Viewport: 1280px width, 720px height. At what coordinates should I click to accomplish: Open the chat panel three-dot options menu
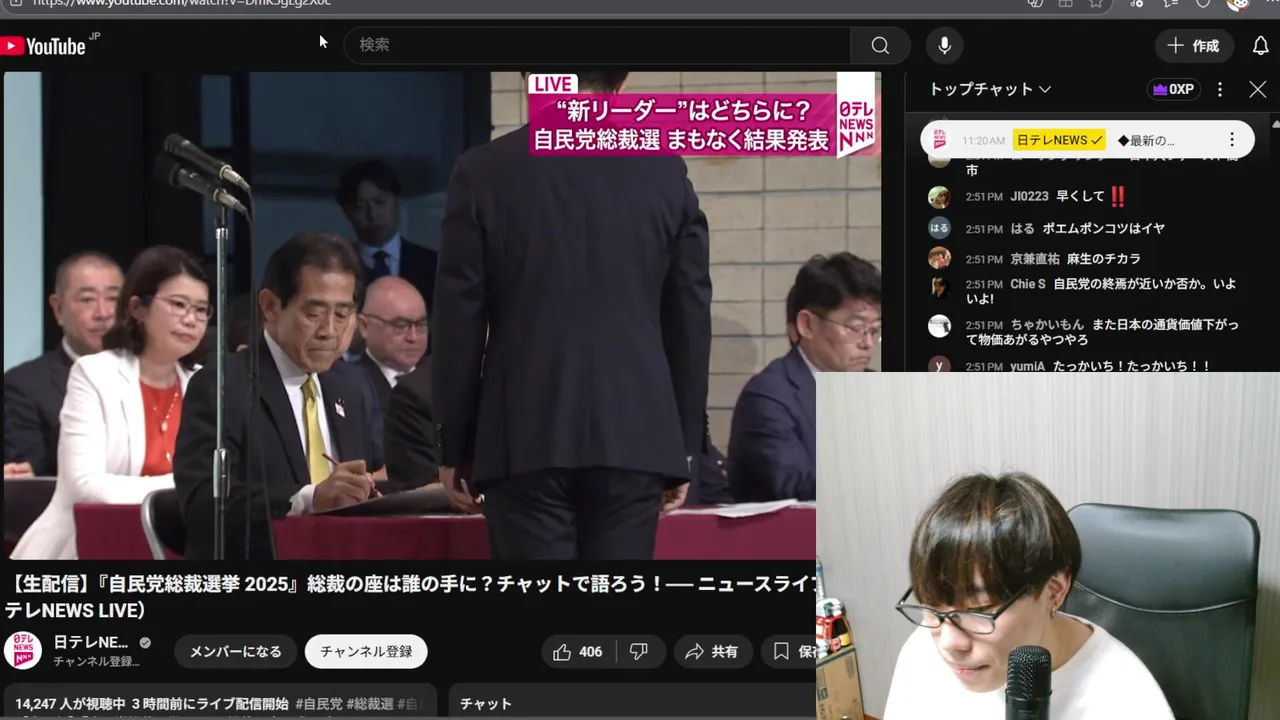1220,89
